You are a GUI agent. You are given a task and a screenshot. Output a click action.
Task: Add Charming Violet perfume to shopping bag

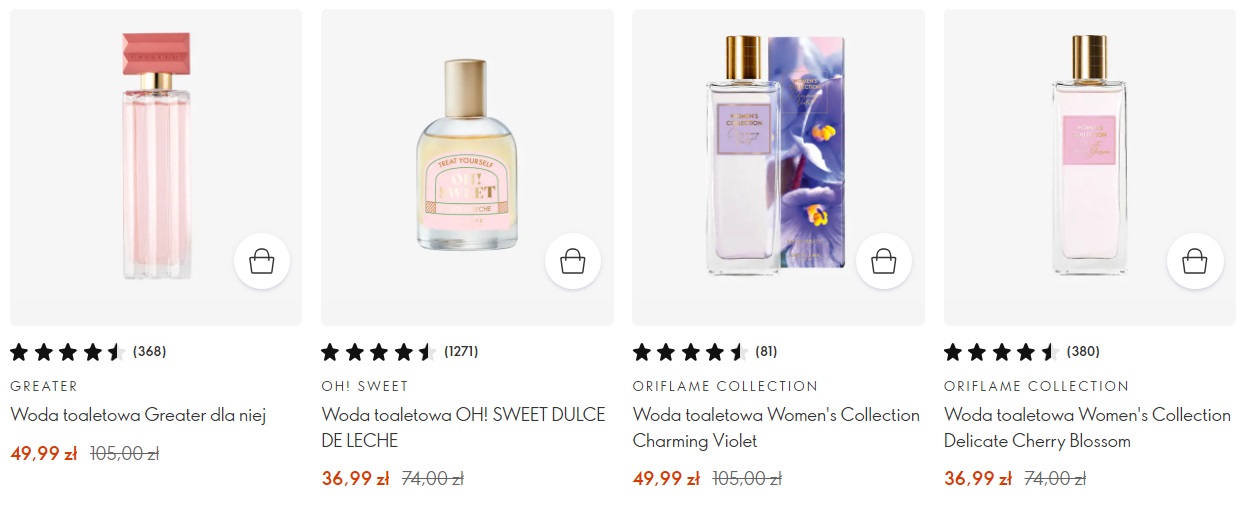pos(884,262)
